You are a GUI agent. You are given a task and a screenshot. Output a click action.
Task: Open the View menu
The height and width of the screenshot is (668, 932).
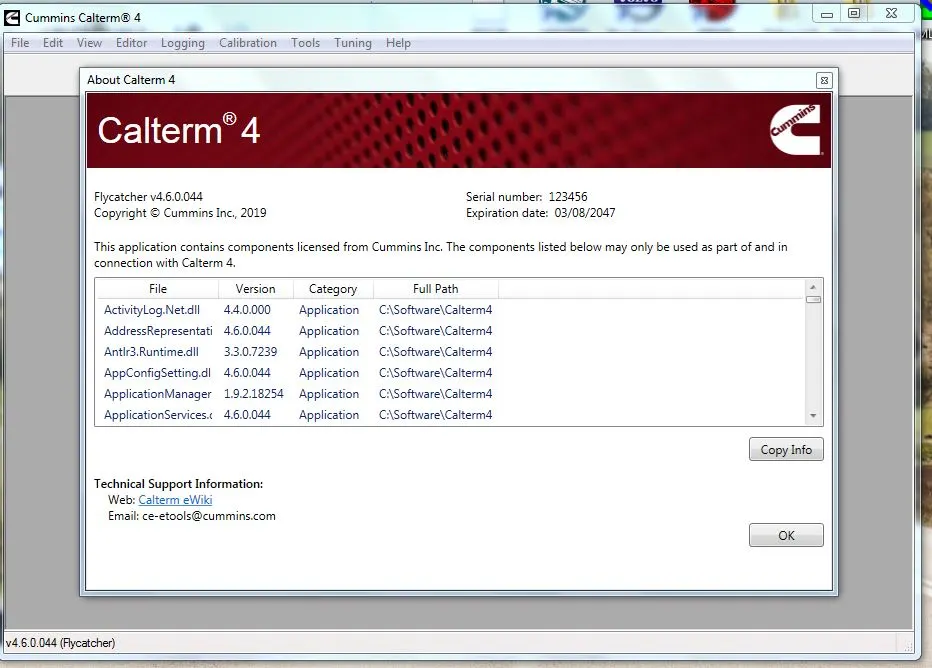89,43
